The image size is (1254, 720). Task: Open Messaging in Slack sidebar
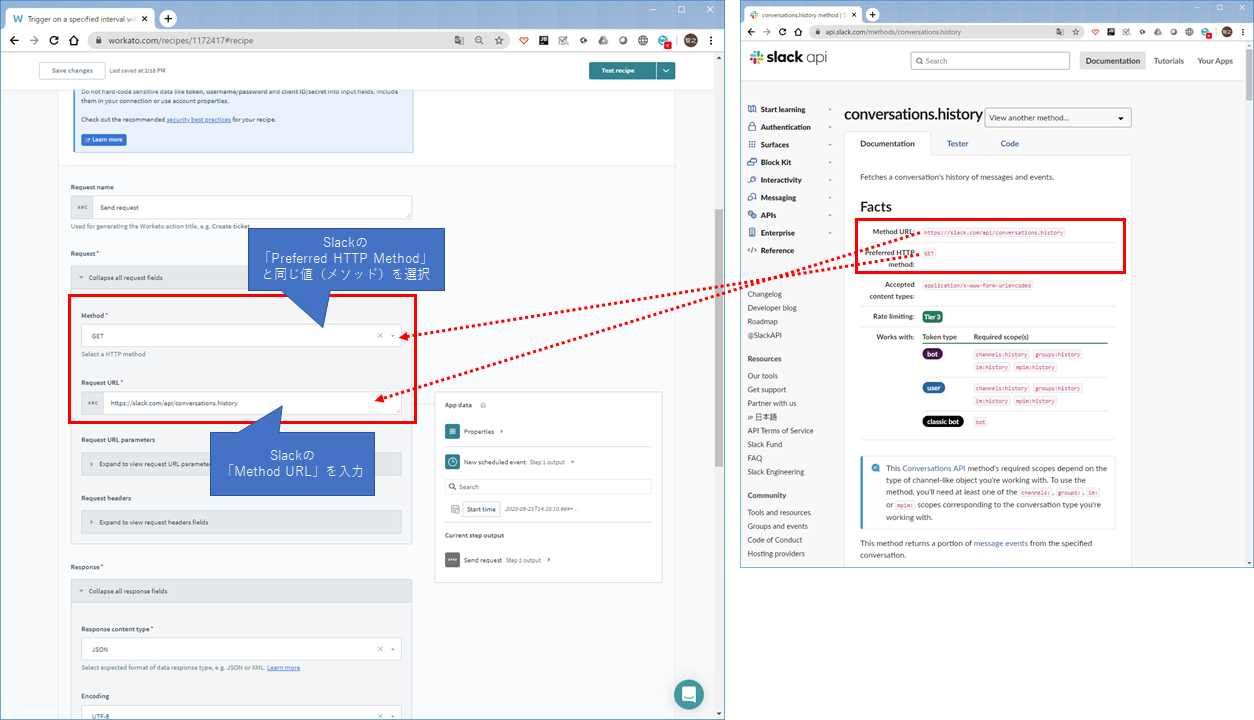point(778,198)
